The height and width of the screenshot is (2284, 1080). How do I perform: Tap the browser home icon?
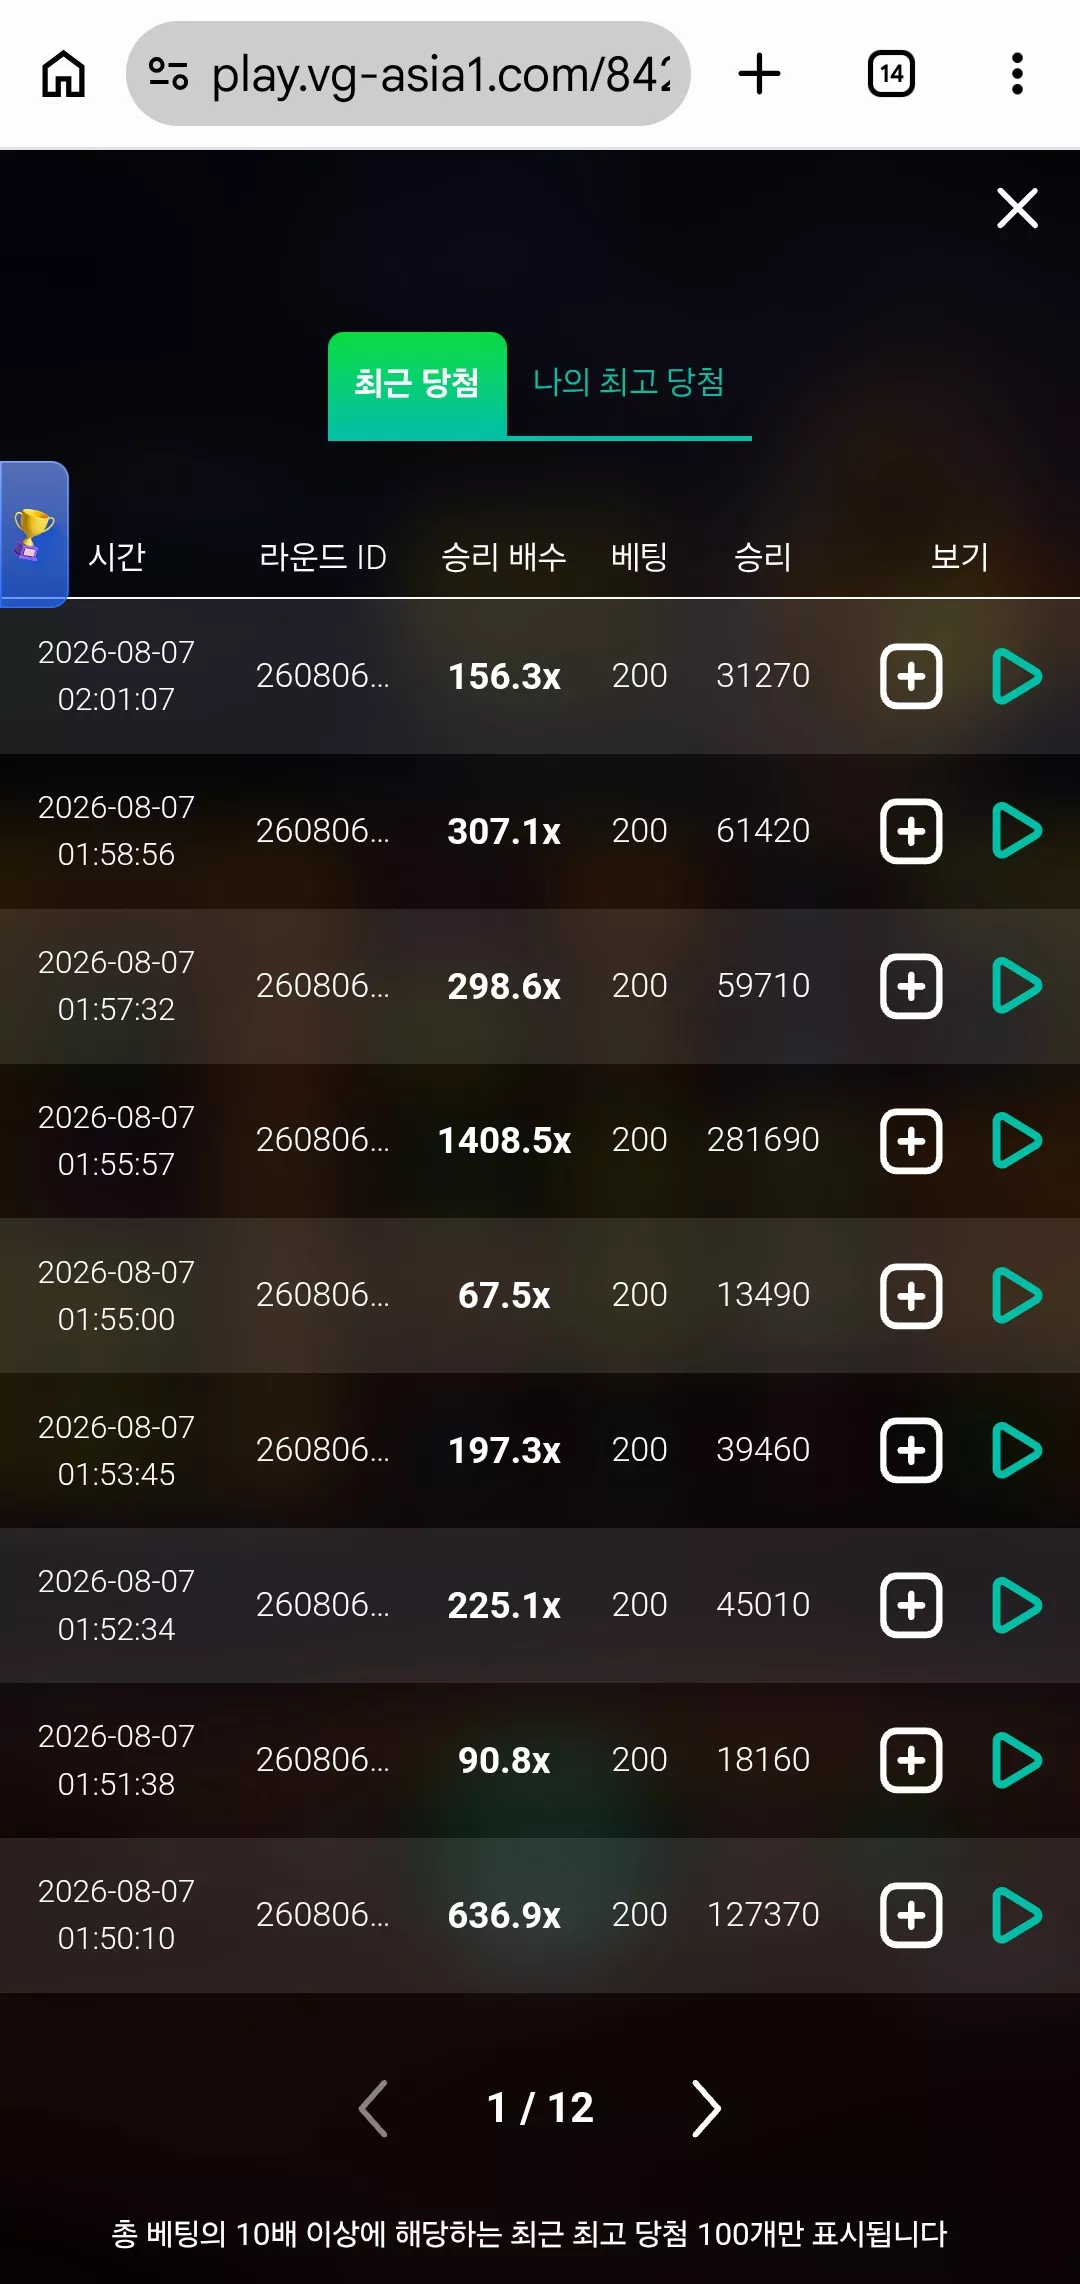63,74
